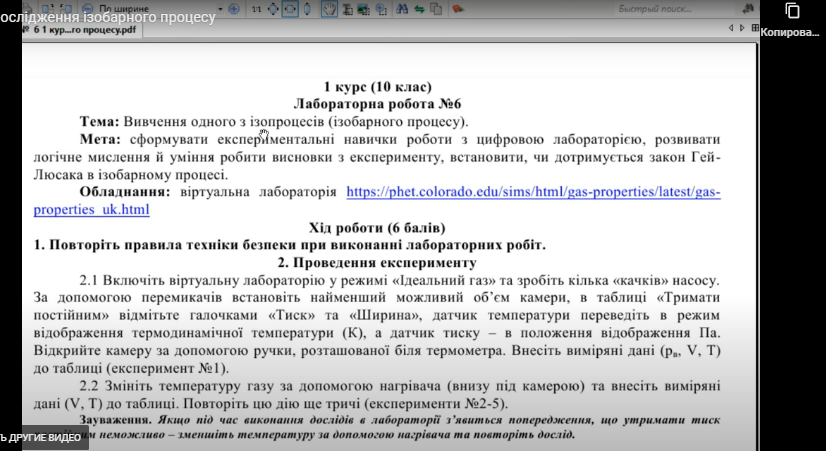Click the heading '2. Проведення експерименту'
826x451 pixels.
tap(377, 262)
